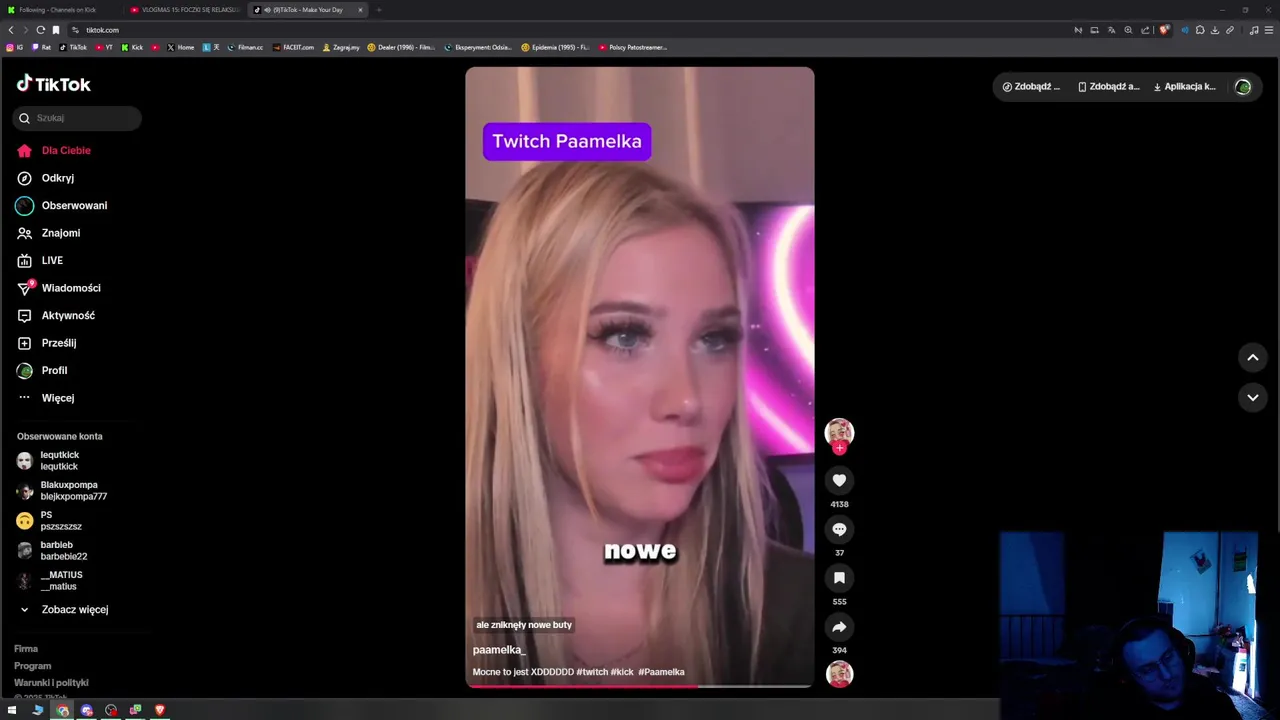Open the paamelka_ username on the video

[499, 650]
